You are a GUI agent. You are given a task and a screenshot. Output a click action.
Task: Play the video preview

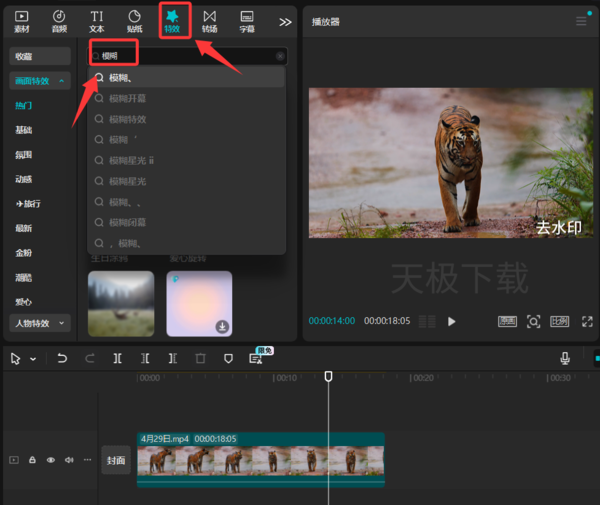click(452, 321)
